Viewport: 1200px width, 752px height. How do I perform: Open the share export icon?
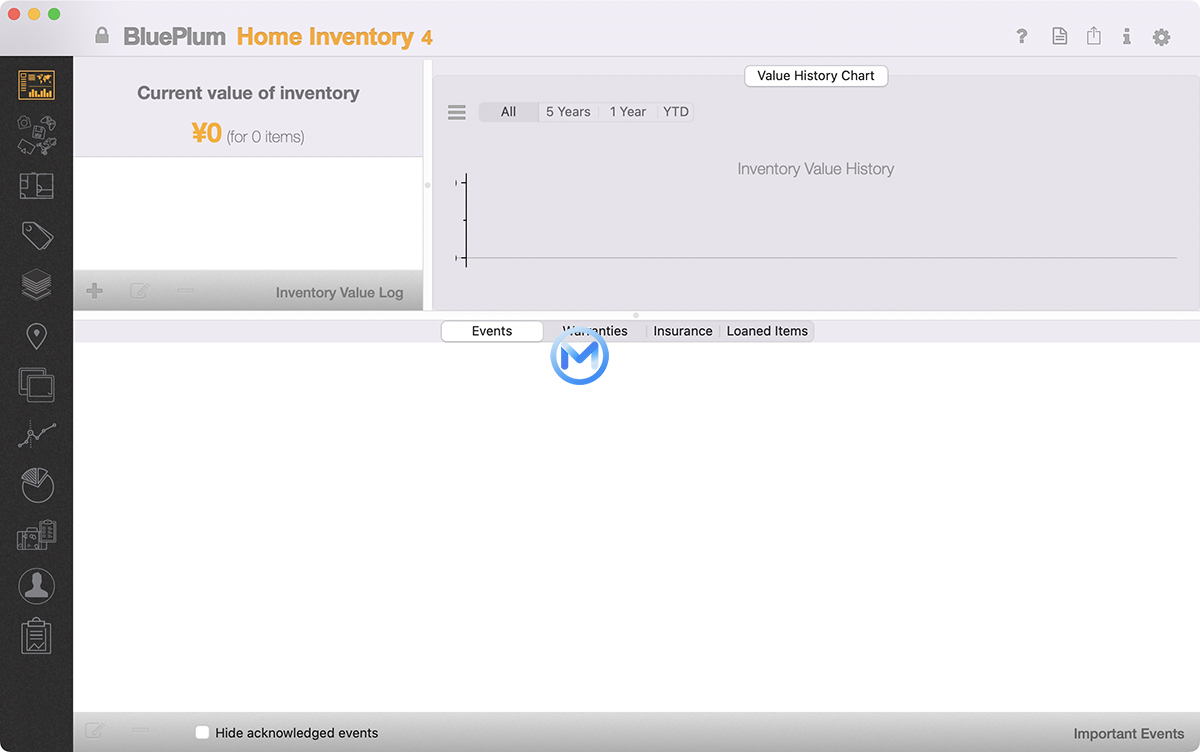click(x=1094, y=36)
